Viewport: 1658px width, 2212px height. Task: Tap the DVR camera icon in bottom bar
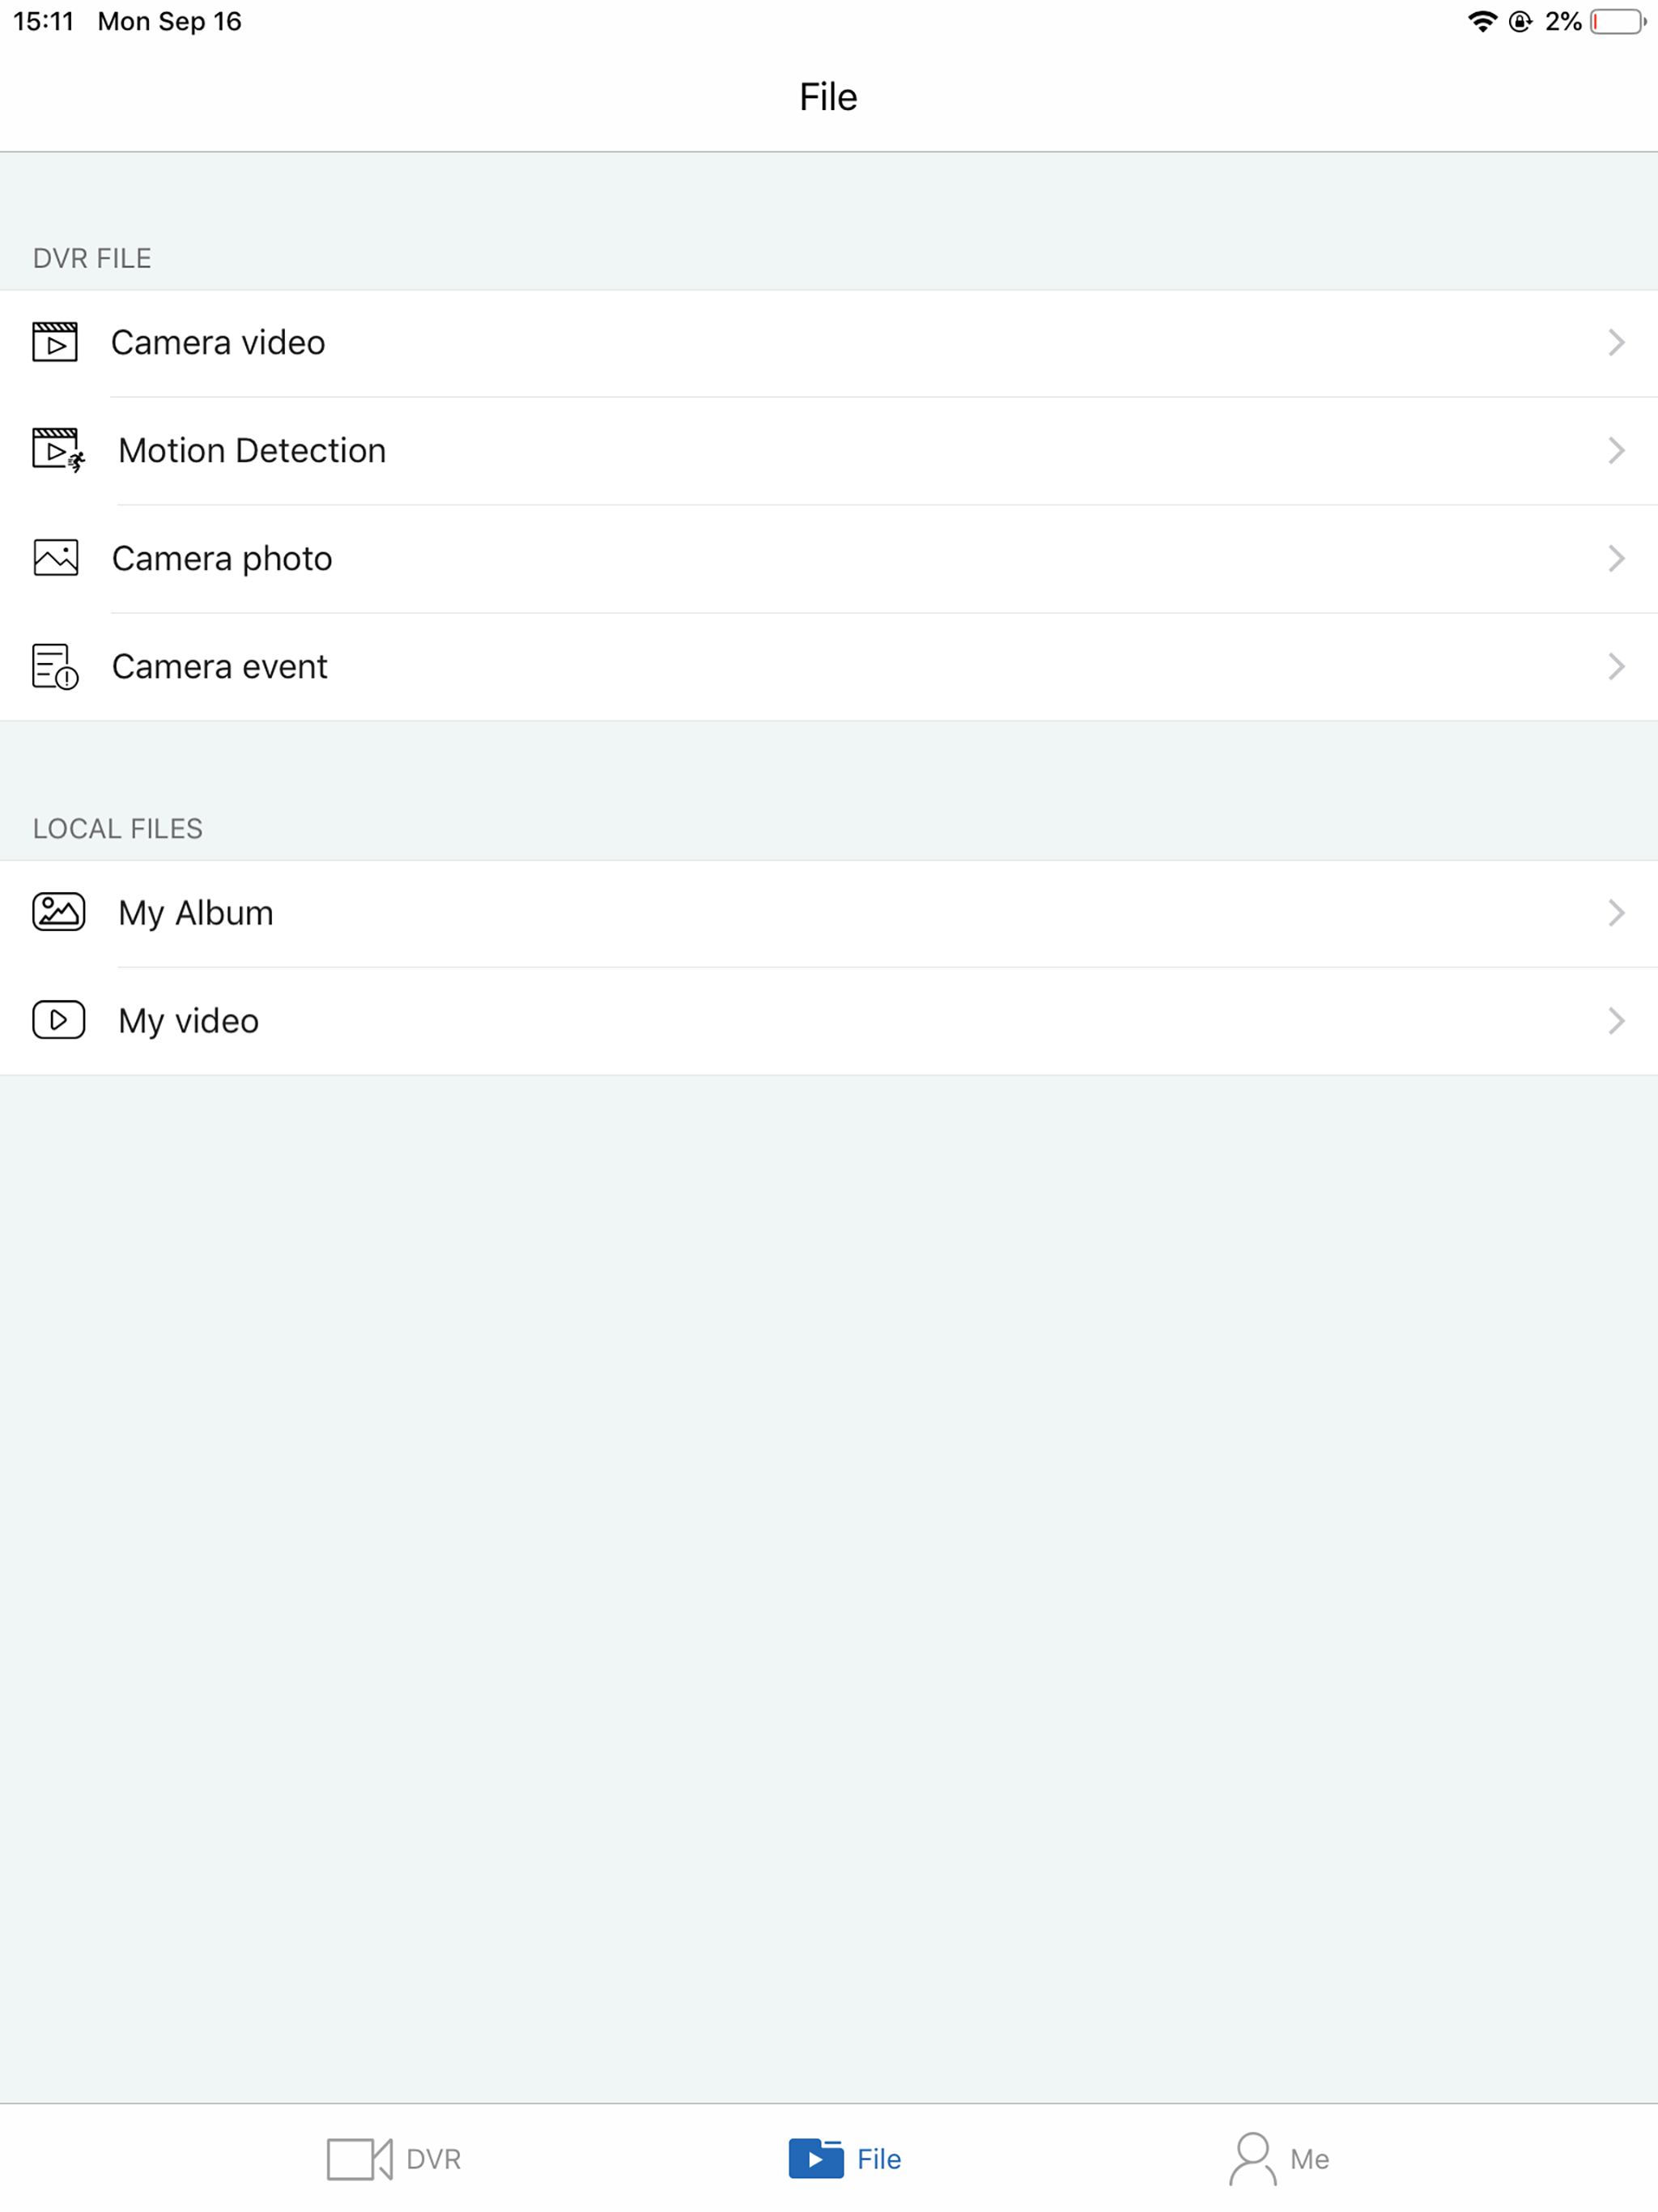coord(360,2159)
